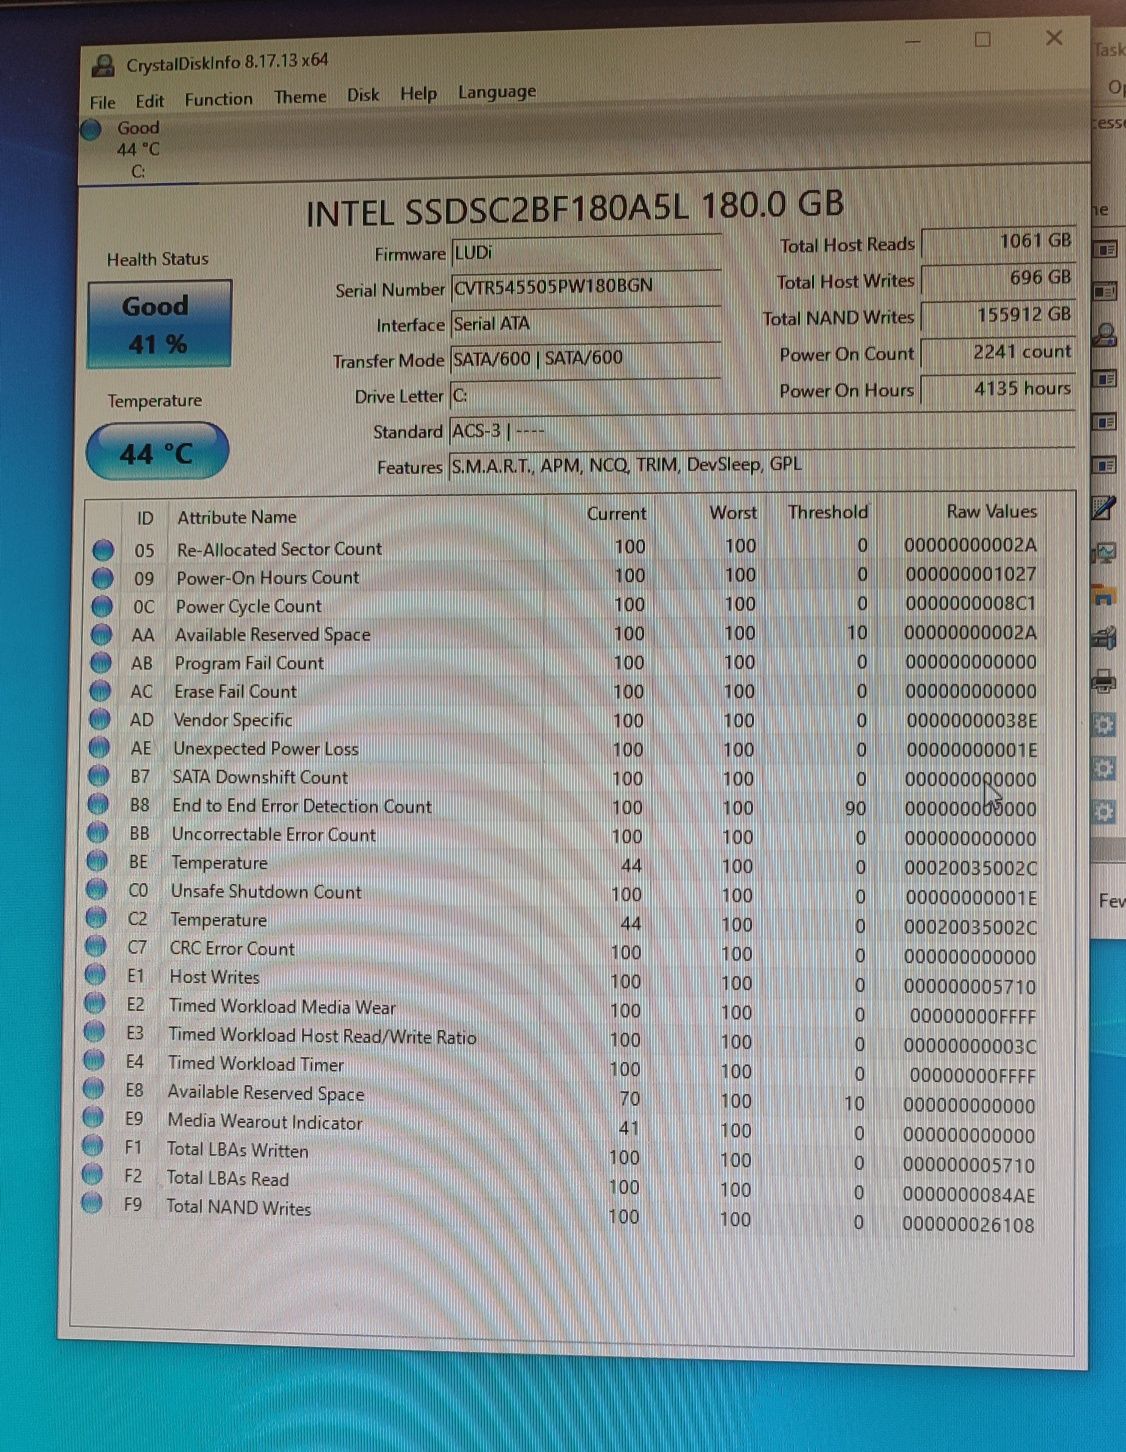
Task: Click status circle for Host Writes
Action: [95, 974]
